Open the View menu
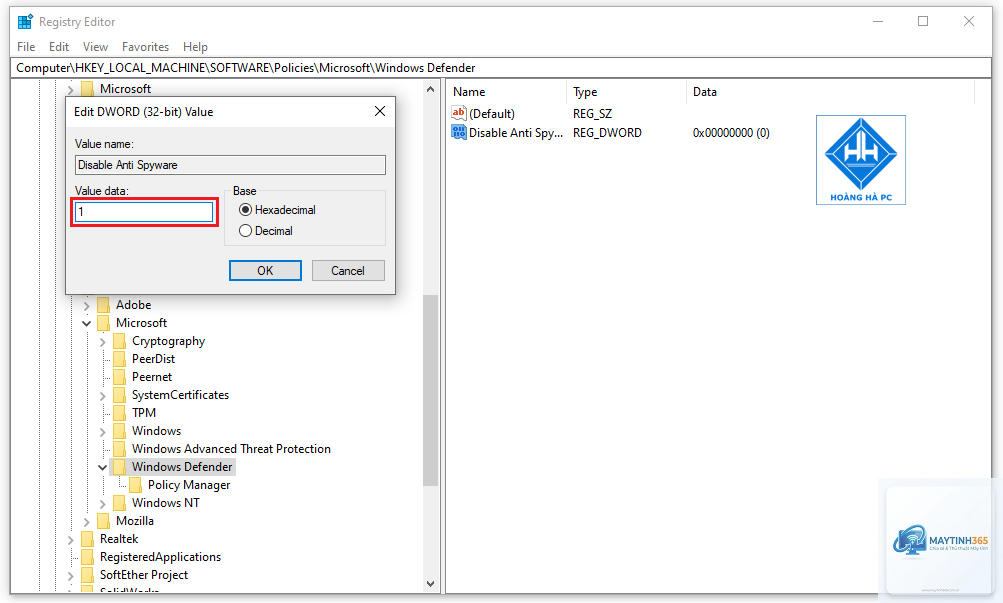1003x603 pixels. click(x=95, y=47)
